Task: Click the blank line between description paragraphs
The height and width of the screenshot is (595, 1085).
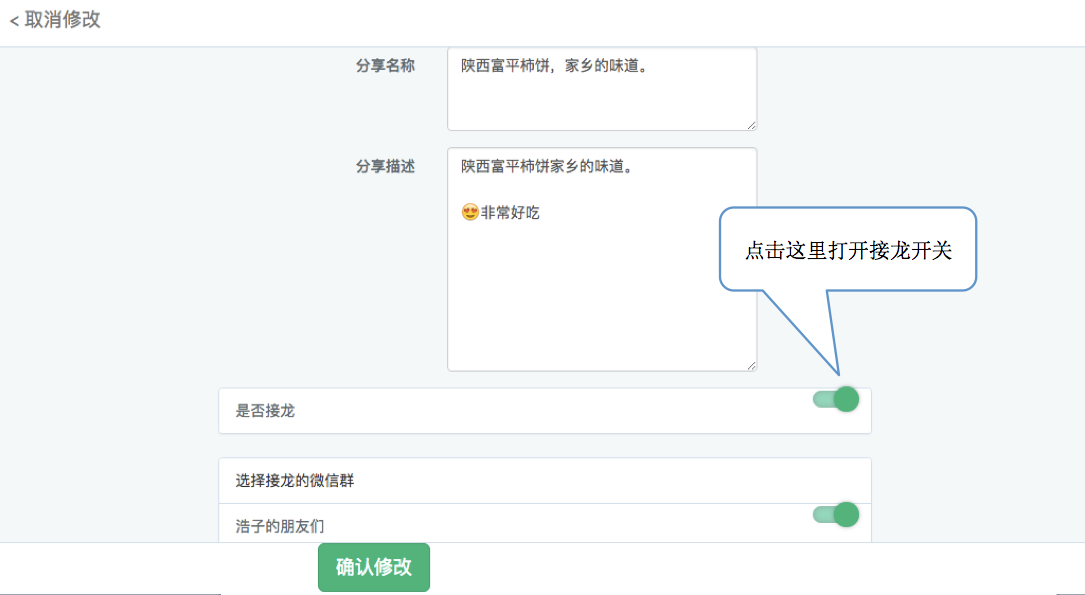Action: [600, 189]
